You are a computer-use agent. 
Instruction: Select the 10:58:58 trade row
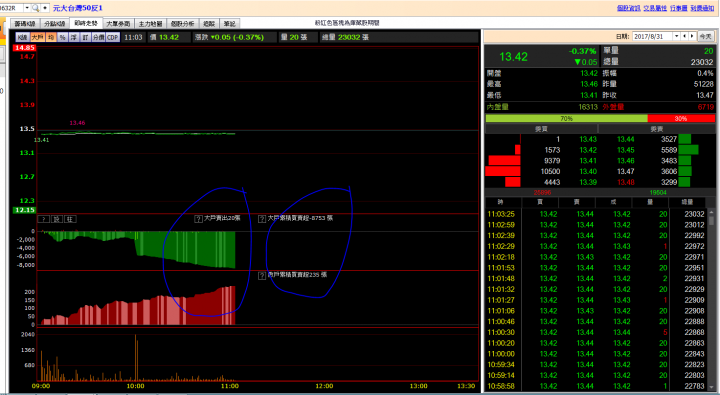pos(596,386)
